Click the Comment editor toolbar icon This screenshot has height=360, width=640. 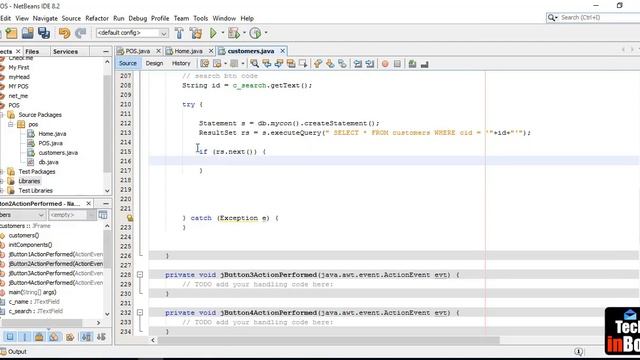[x=412, y=64]
